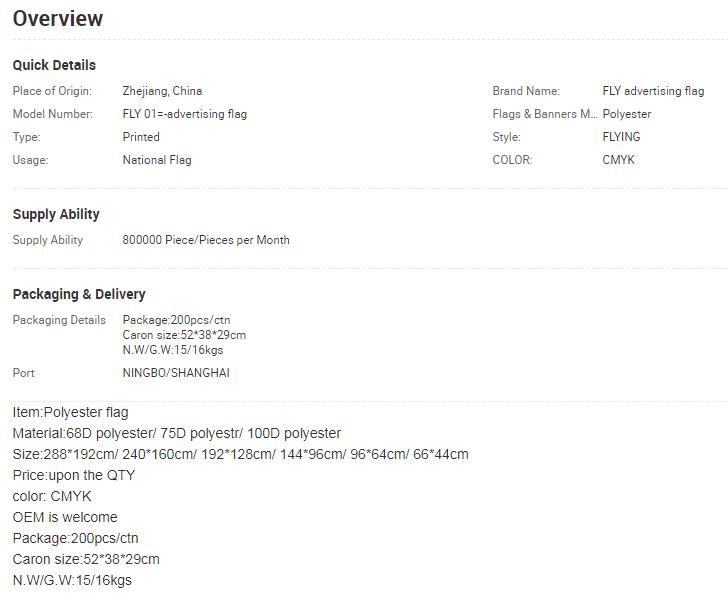Click the Material:68D polyester description line
Screen dimensions: 728x605
point(176,433)
